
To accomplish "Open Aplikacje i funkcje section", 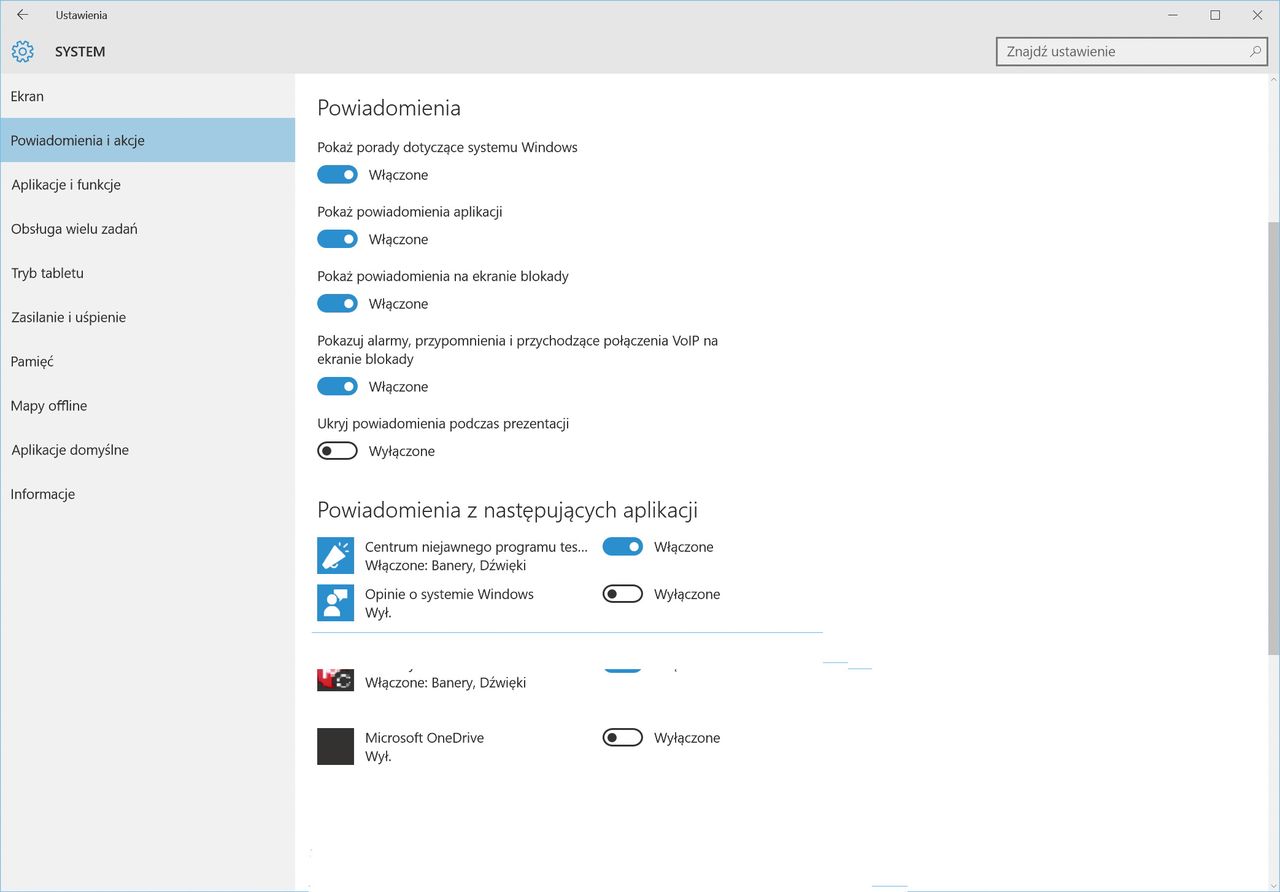I will [148, 185].
